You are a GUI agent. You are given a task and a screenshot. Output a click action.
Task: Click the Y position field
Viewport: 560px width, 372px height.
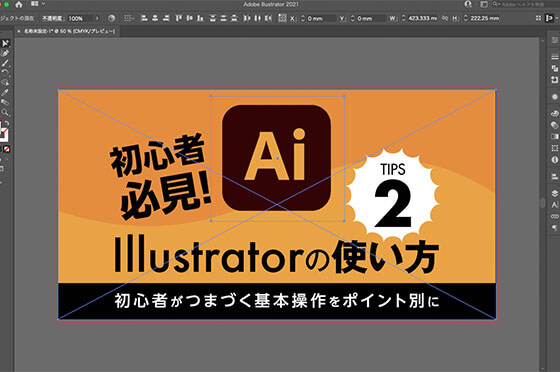click(x=371, y=18)
